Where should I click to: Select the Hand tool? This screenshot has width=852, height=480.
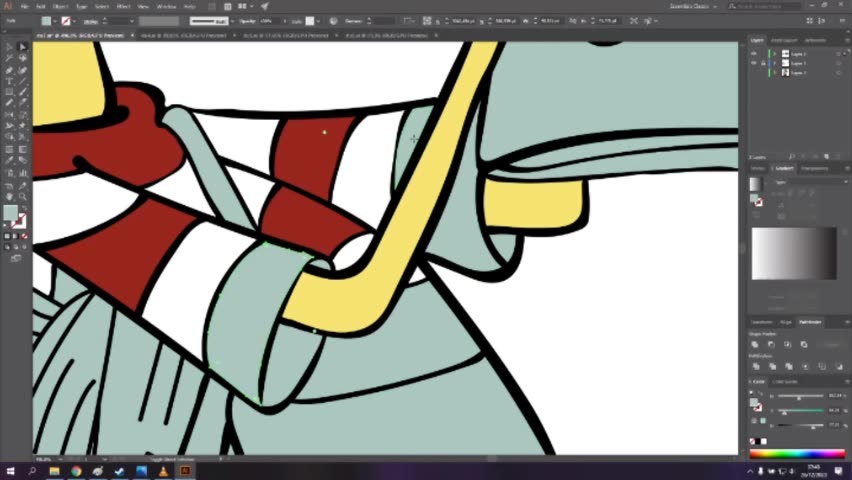click(x=9, y=196)
